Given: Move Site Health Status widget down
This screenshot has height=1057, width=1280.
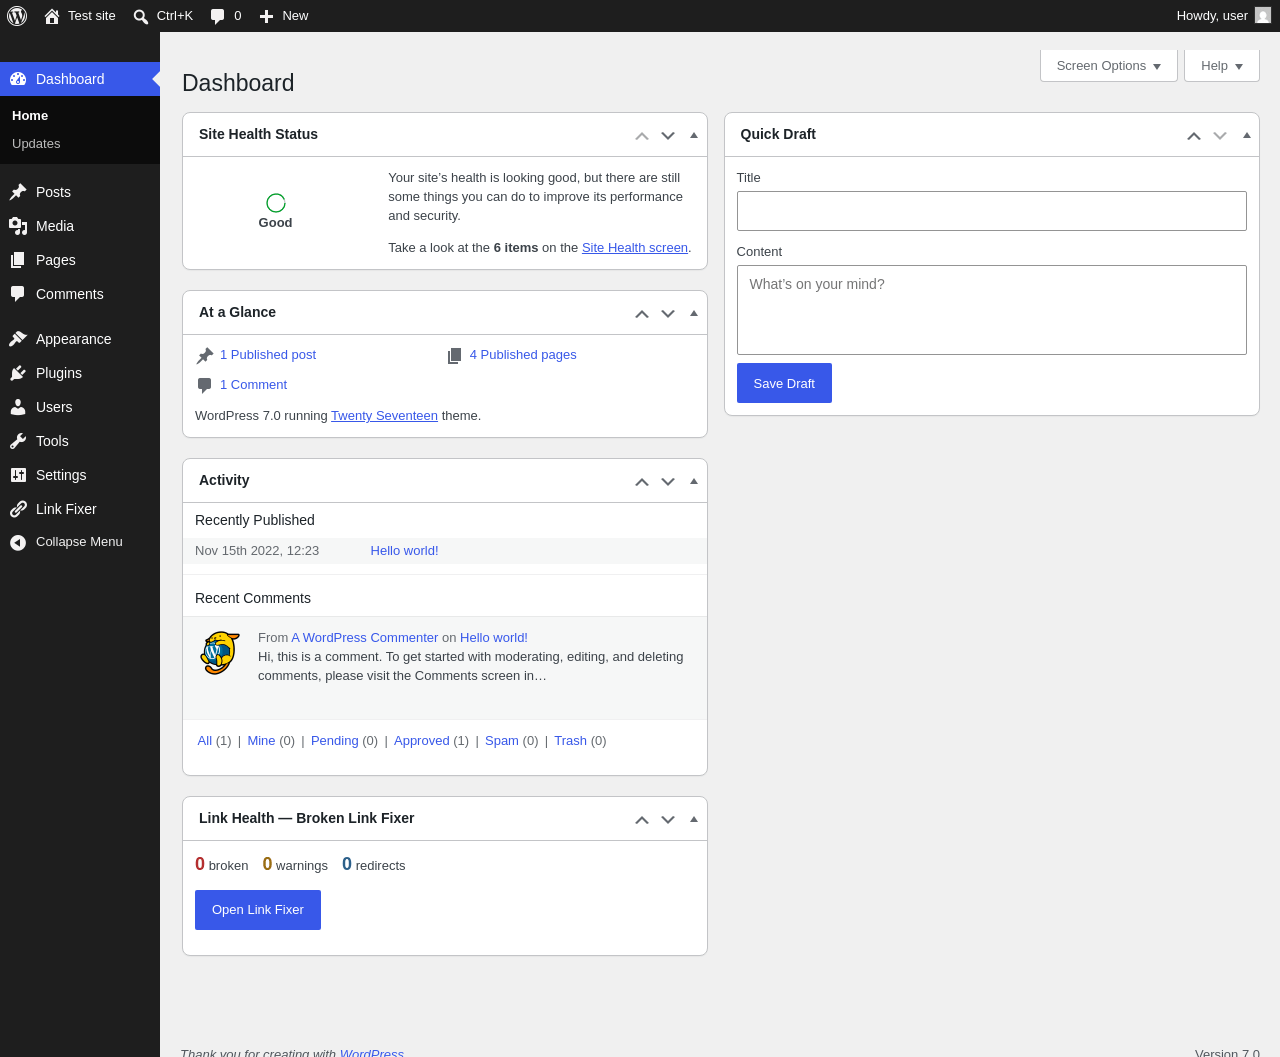Looking at the screenshot, I should tap(668, 135).
